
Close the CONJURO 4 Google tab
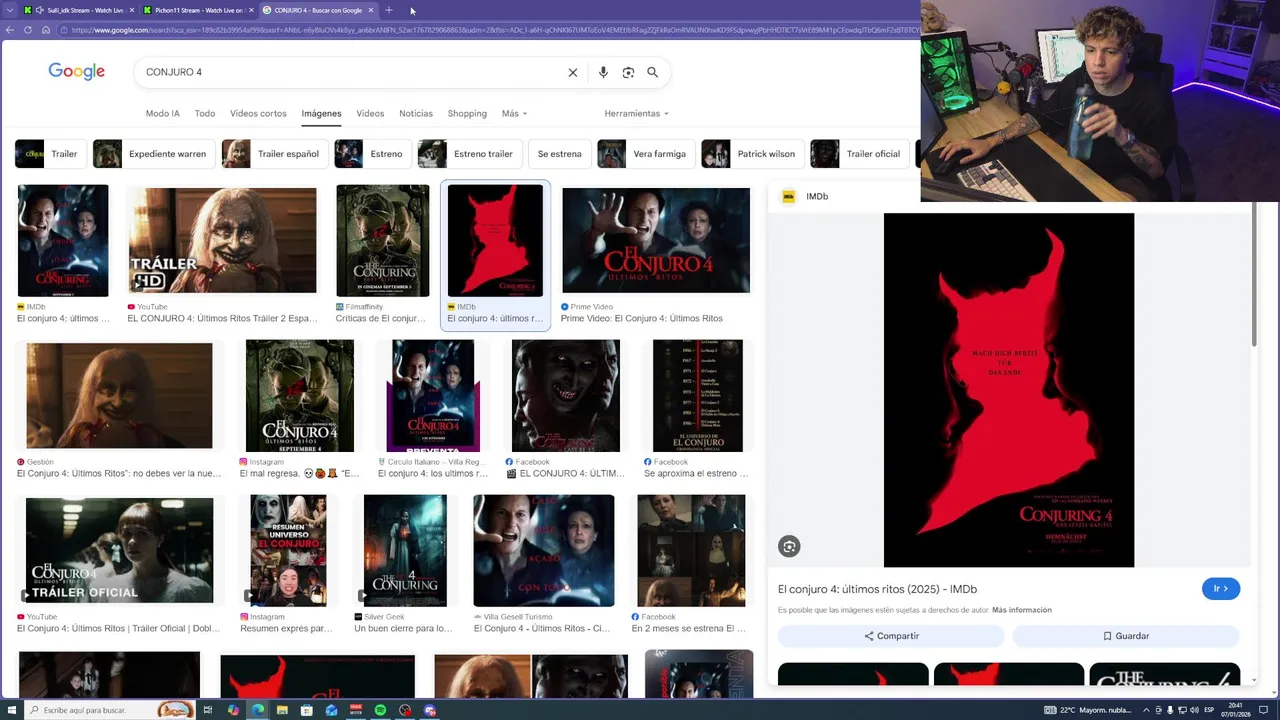pyautogui.click(x=371, y=10)
